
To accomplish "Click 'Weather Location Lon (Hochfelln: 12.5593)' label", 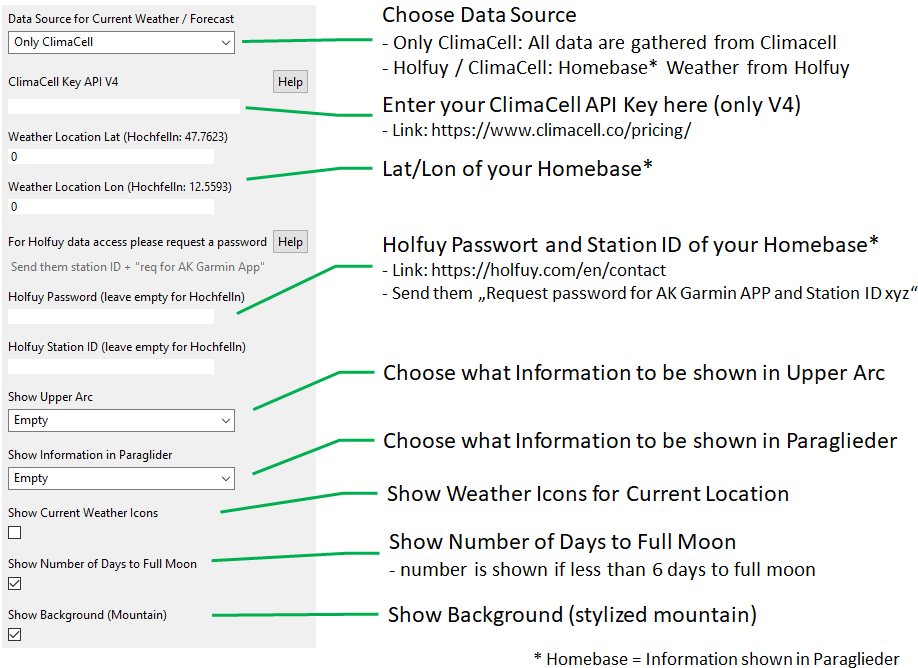I will tap(120, 187).
